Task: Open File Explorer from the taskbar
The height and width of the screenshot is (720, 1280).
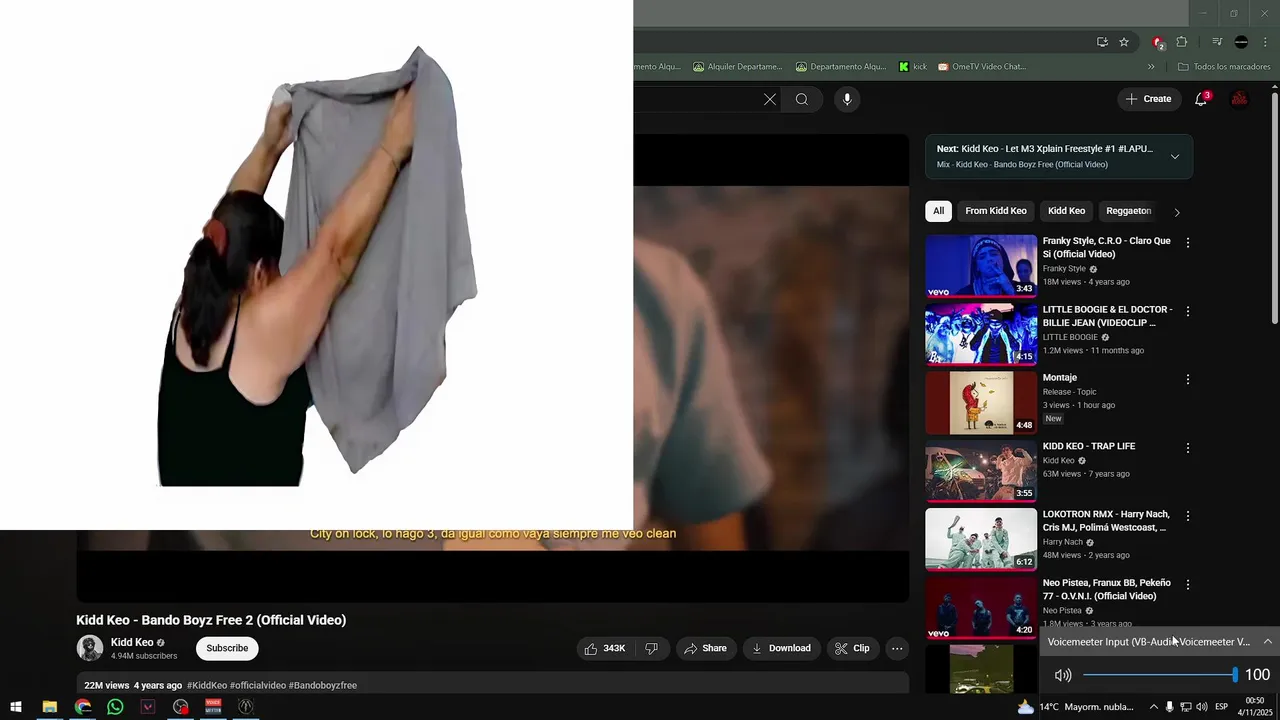Action: pos(49,707)
